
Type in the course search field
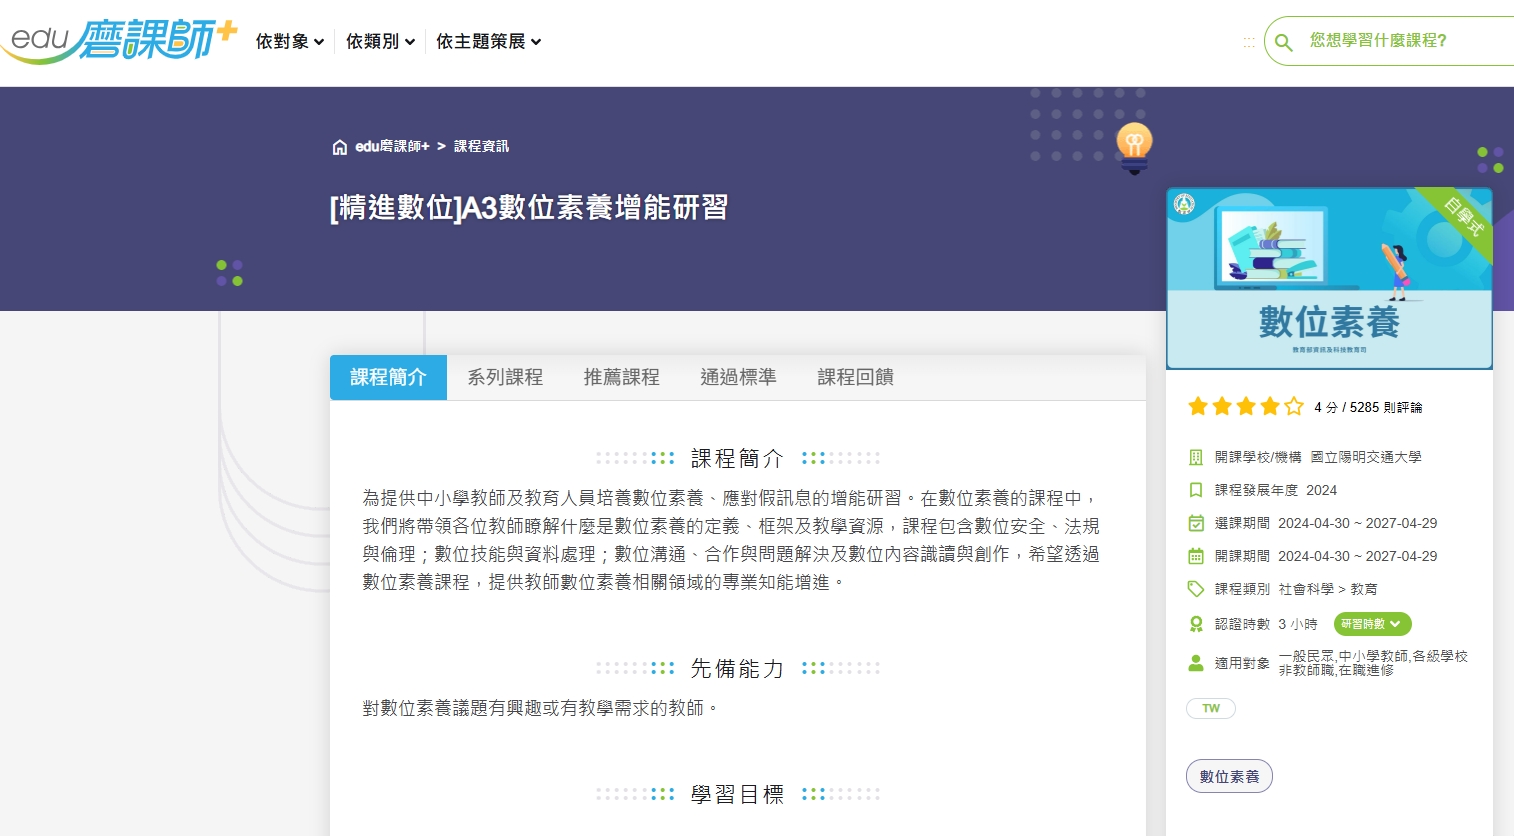1400,41
